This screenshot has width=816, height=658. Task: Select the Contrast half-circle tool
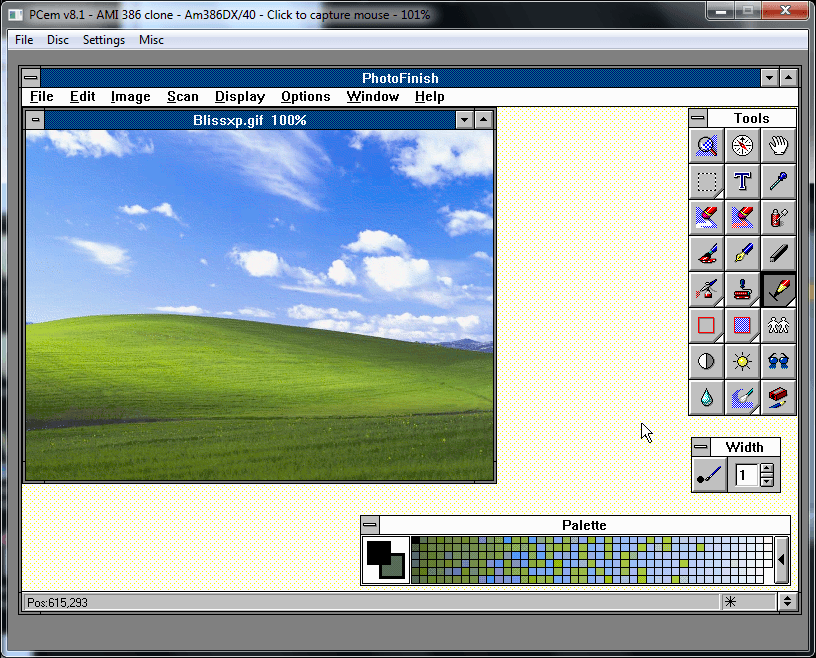tap(706, 361)
